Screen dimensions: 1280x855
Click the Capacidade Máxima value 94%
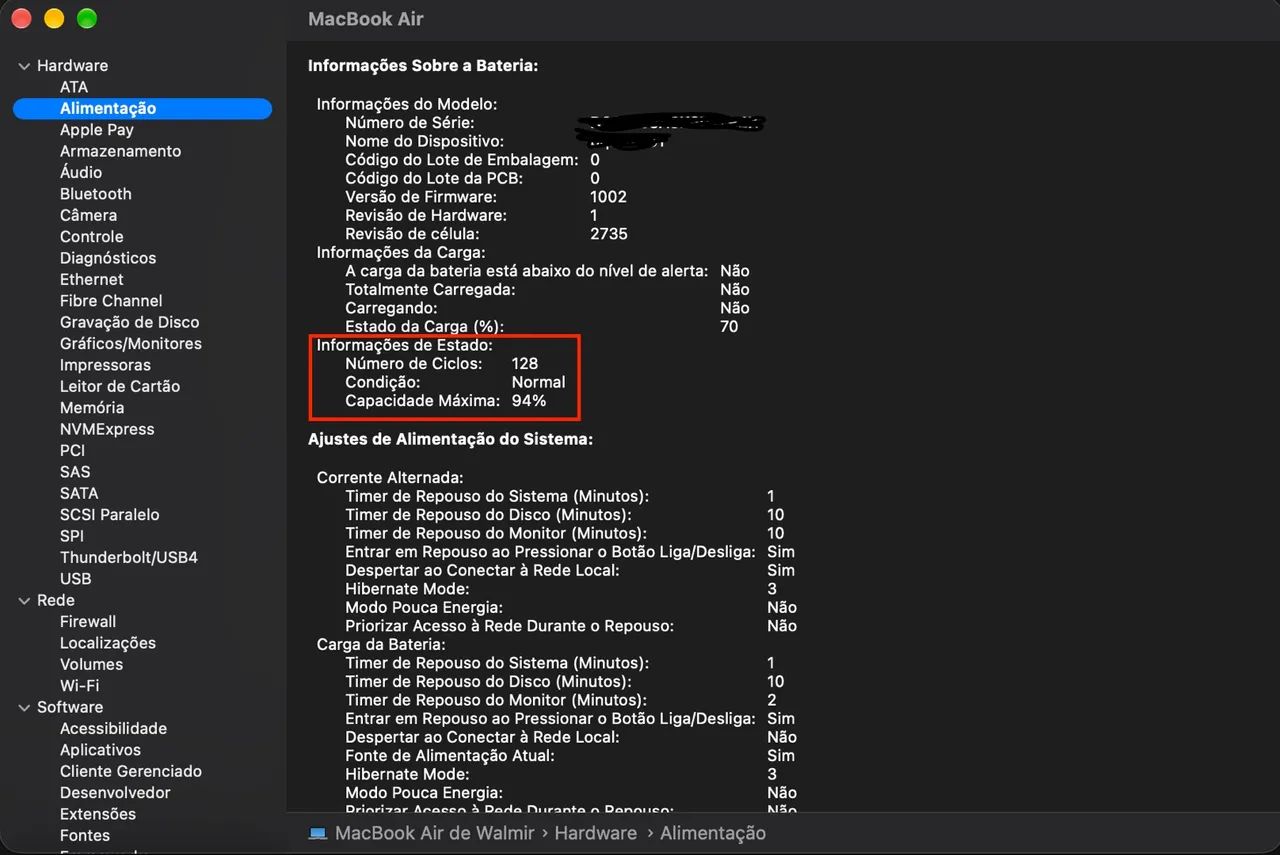pos(529,401)
